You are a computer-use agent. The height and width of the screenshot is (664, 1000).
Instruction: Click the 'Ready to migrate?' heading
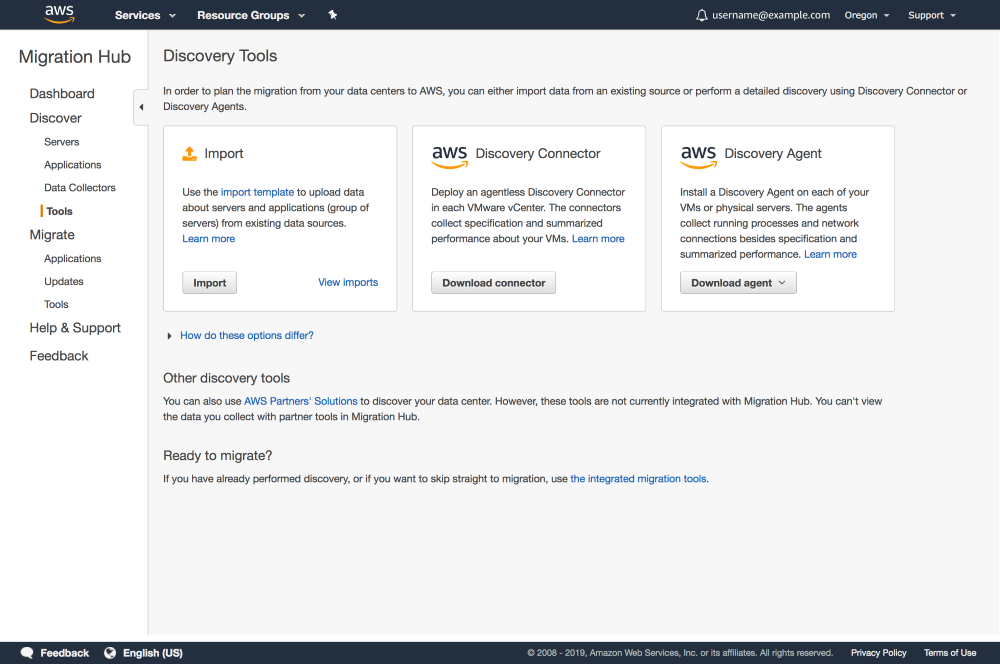tap(217, 455)
